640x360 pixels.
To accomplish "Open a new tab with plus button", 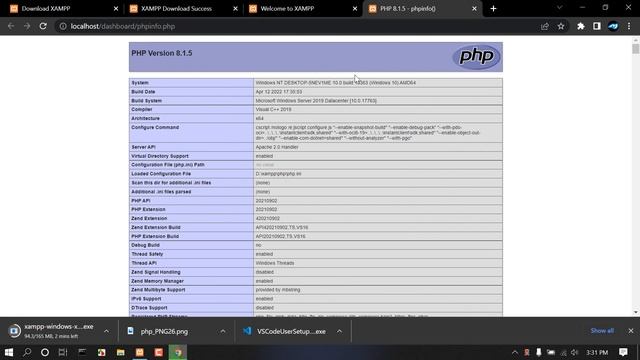I will pyautogui.click(x=493, y=9).
